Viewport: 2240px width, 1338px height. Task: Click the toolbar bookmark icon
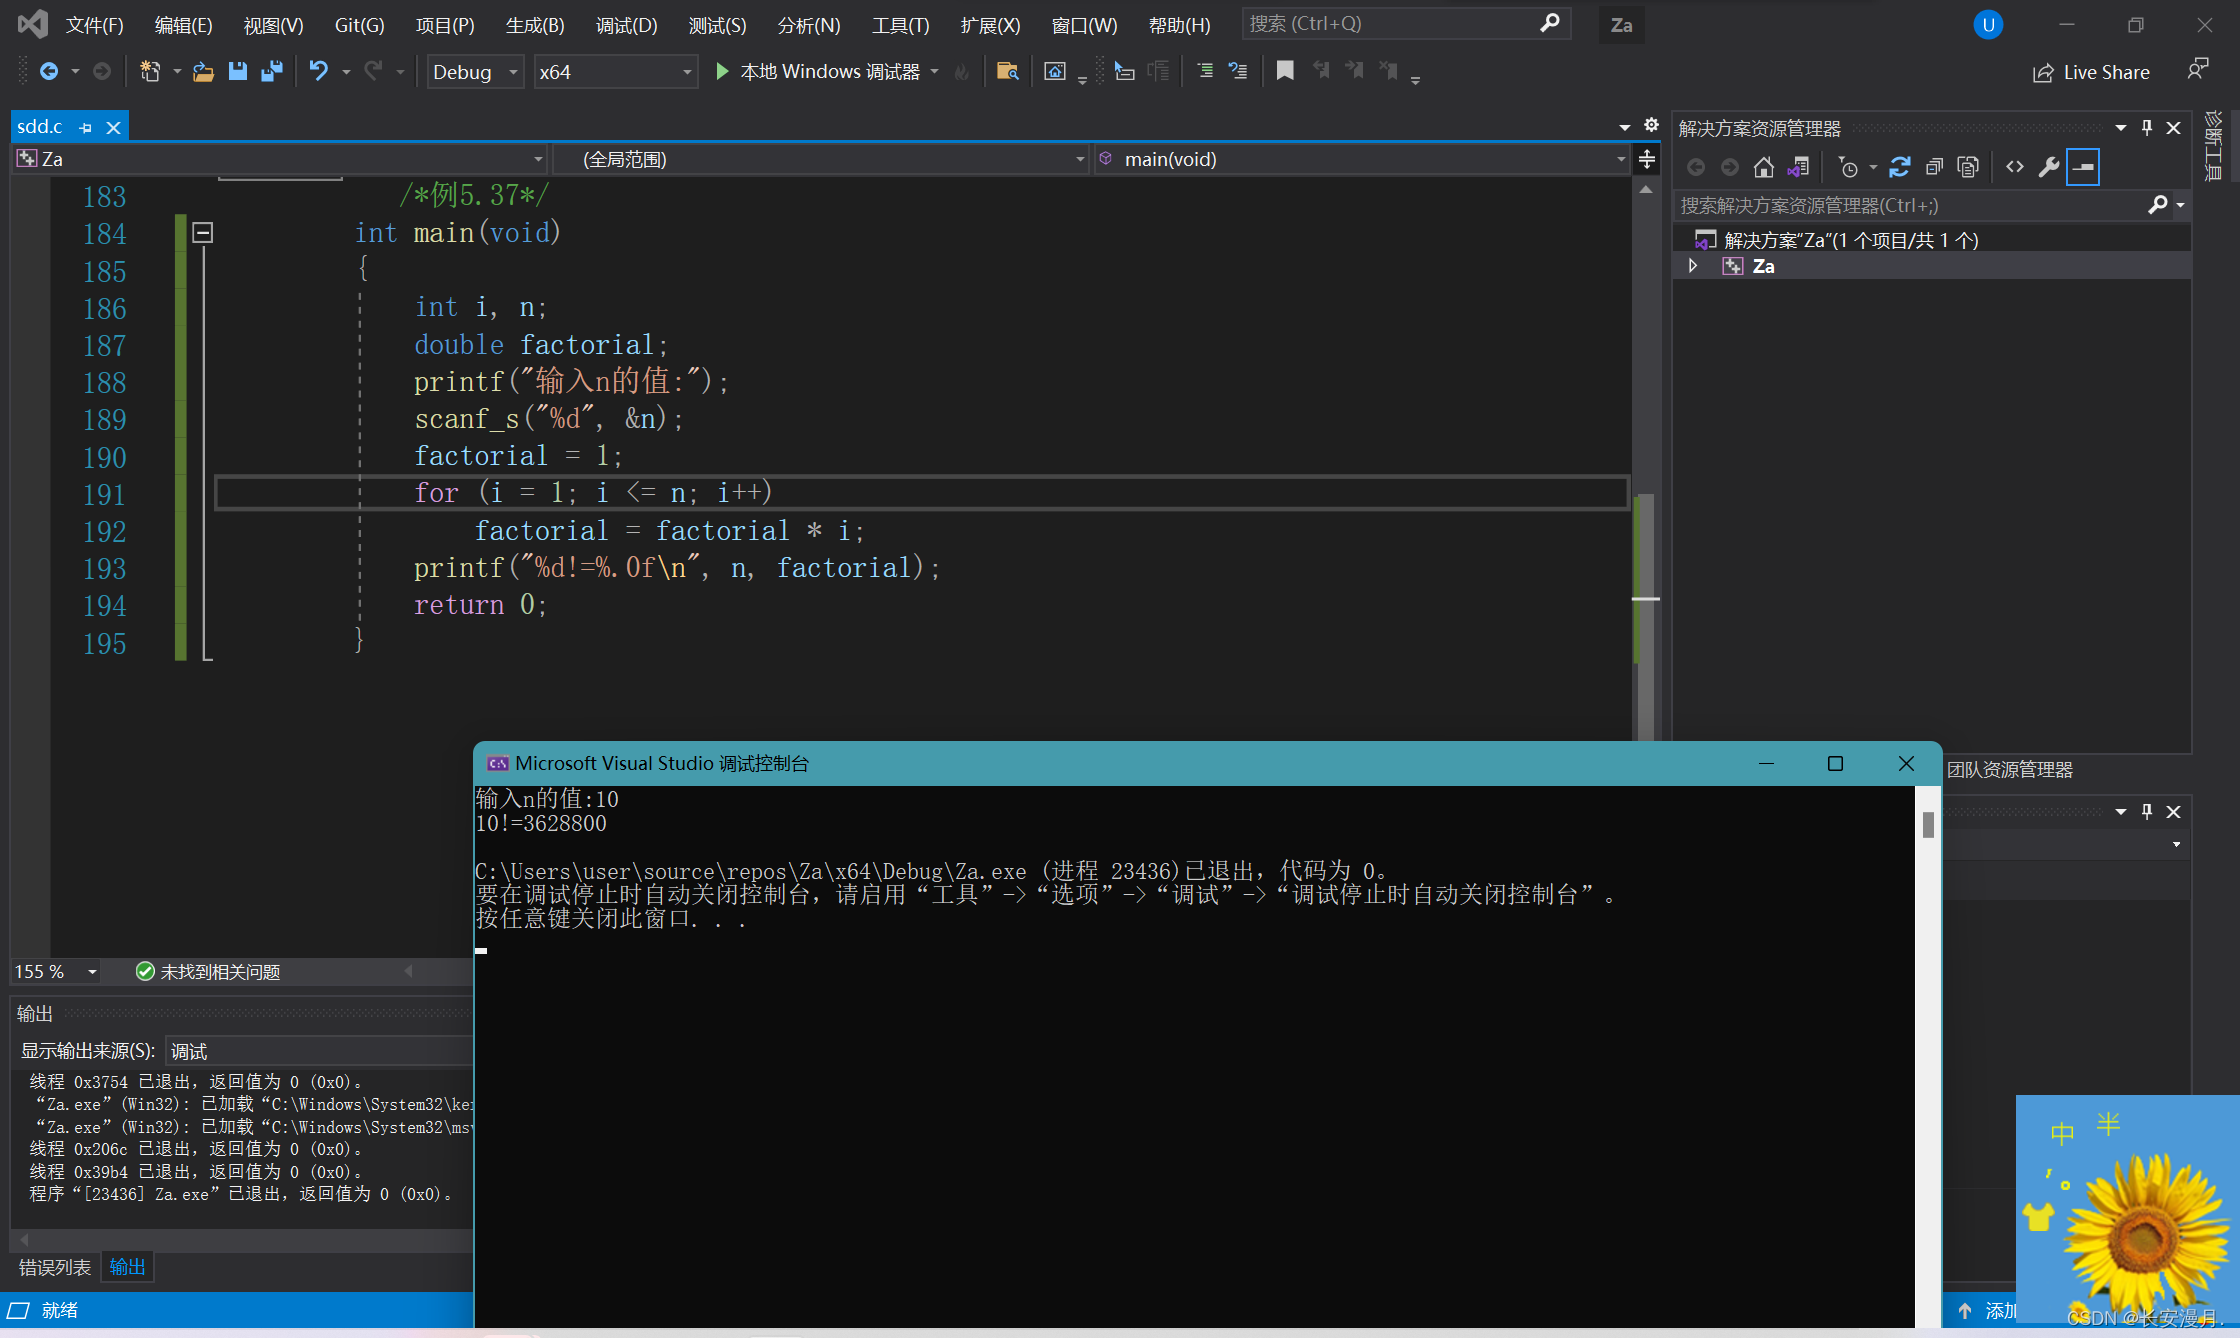1285,71
